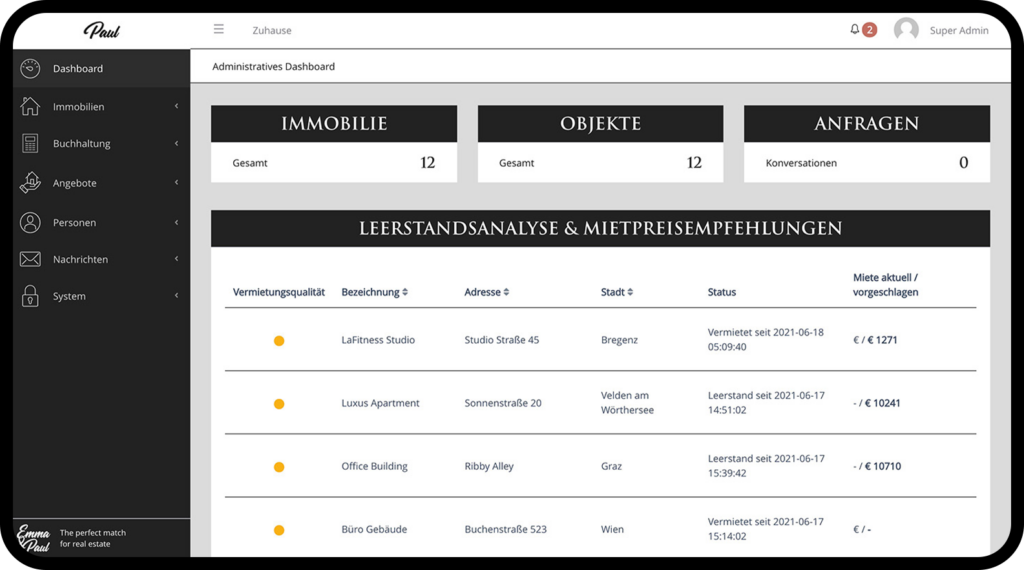Click the System padlock icon
The height and width of the screenshot is (570, 1024).
(x=30, y=296)
